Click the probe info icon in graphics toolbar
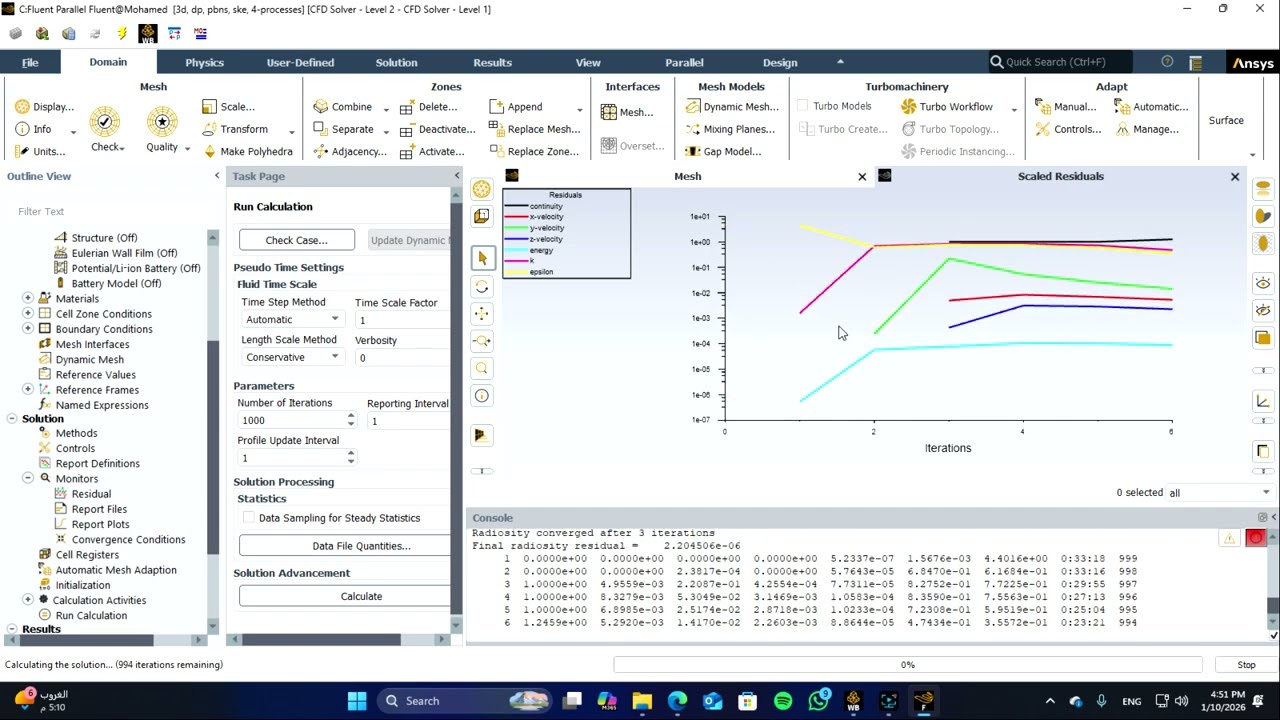The image size is (1280, 720). tap(482, 396)
